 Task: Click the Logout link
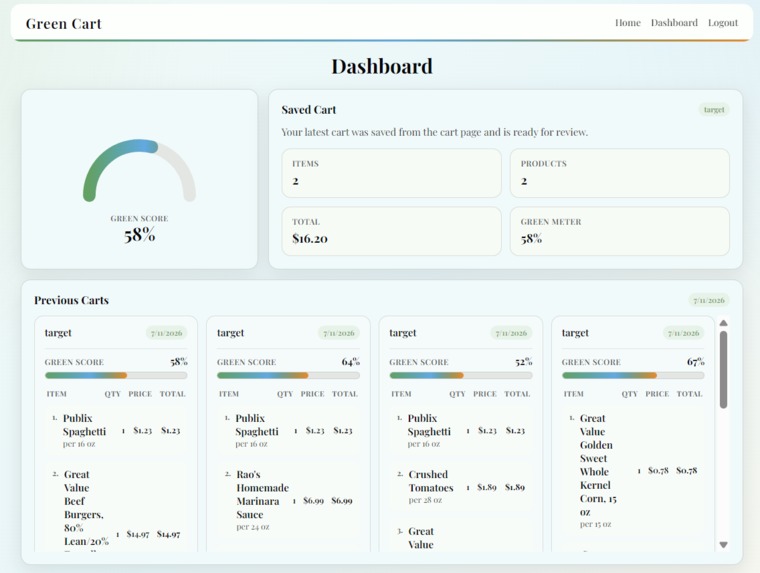coord(723,23)
